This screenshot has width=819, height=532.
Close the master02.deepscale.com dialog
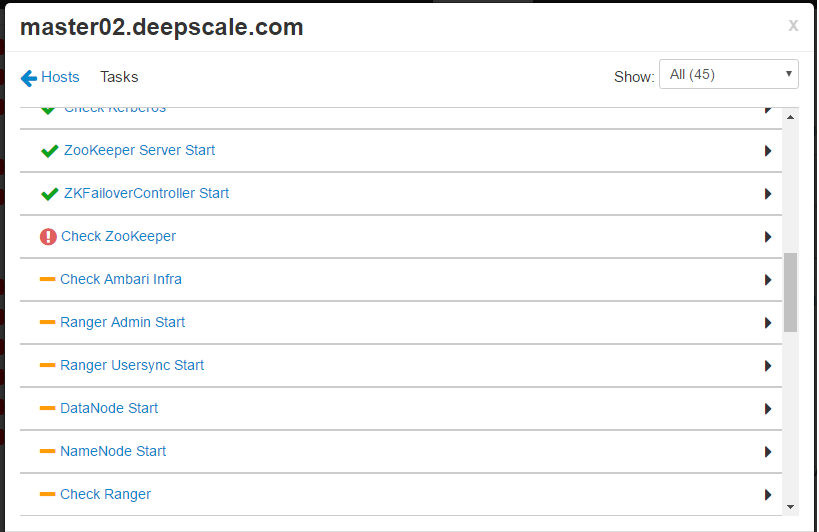click(793, 26)
